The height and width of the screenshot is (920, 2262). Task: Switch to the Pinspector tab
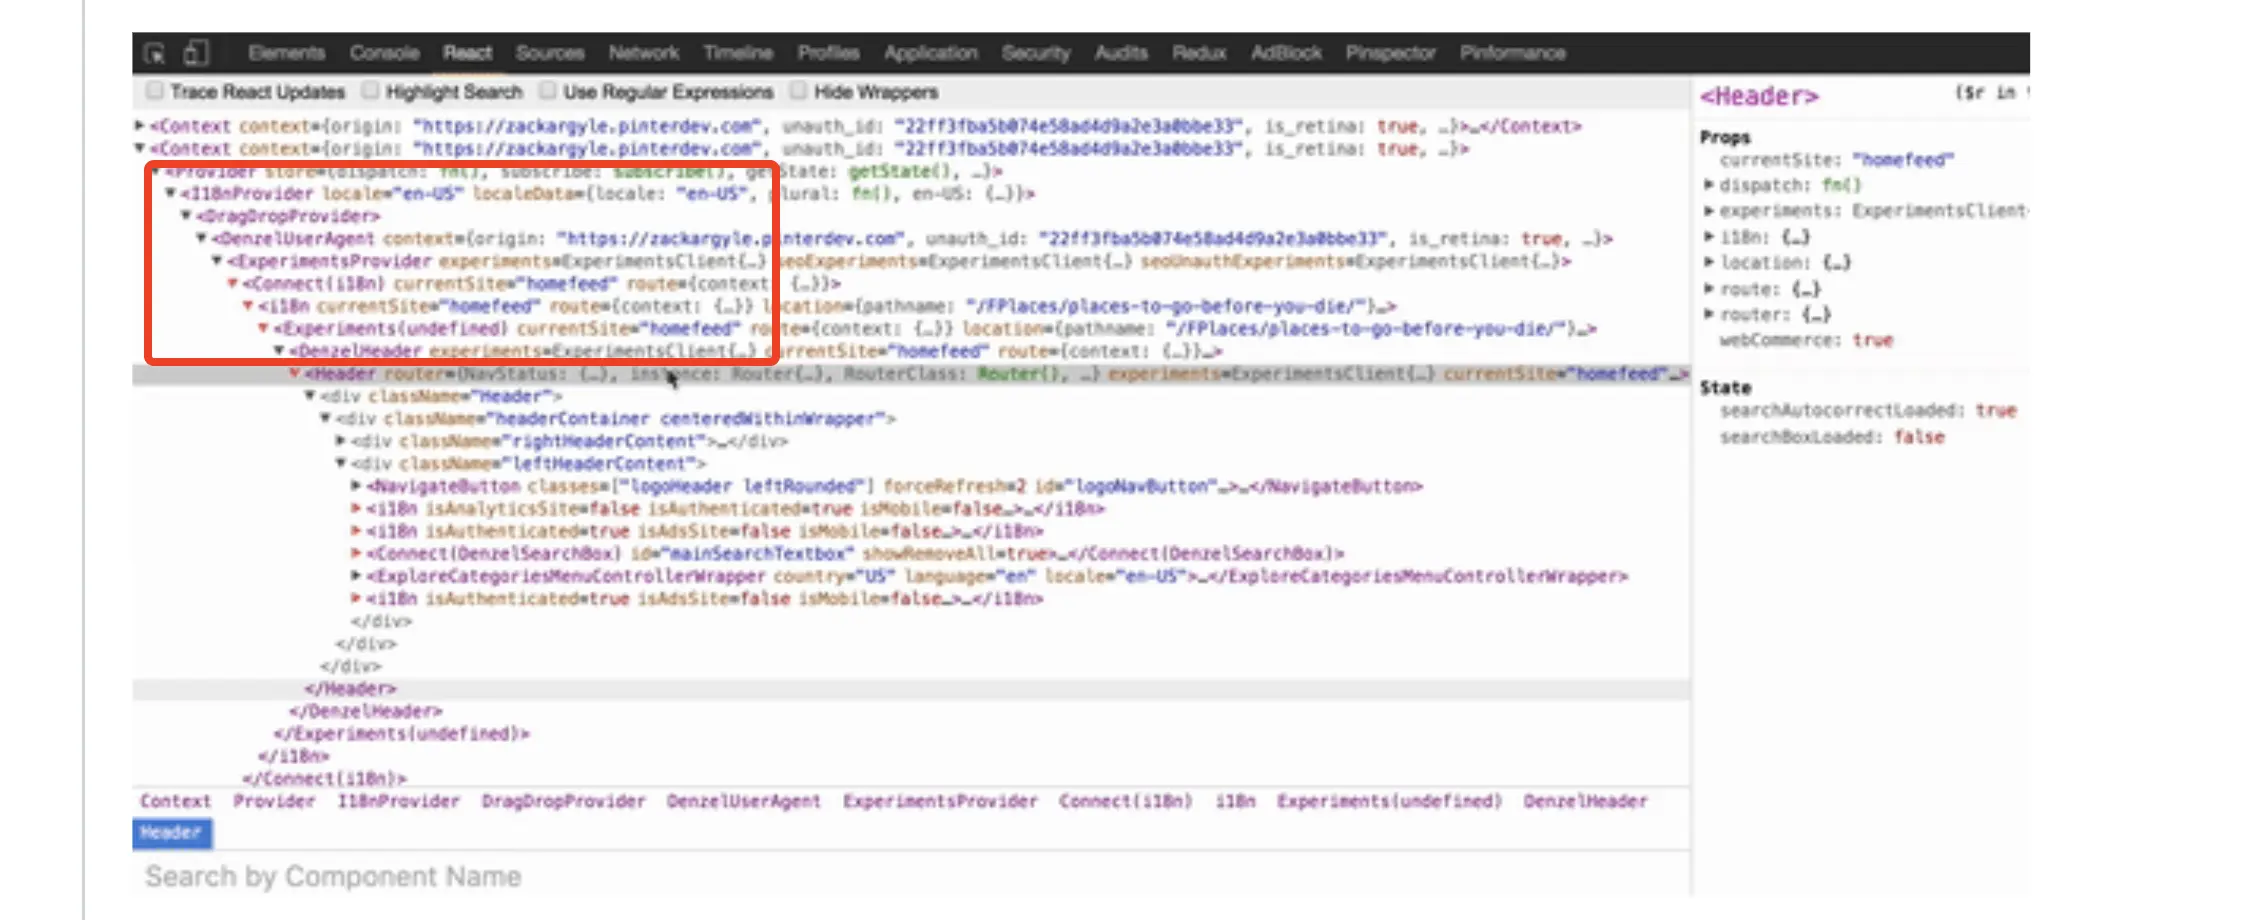pos(1390,53)
